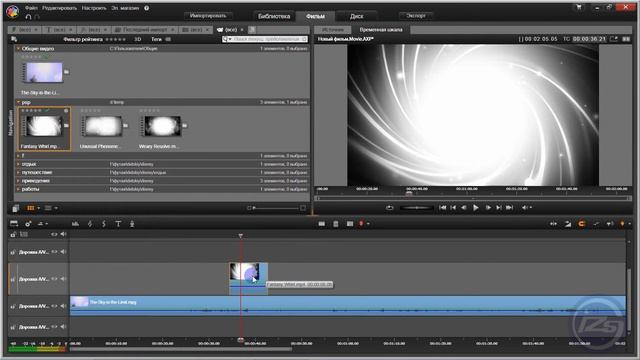Image resolution: width=640 pixels, height=360 pixels.
Task: Open the storyboard toggle icon on timeline toolbar
Action: click(14, 224)
